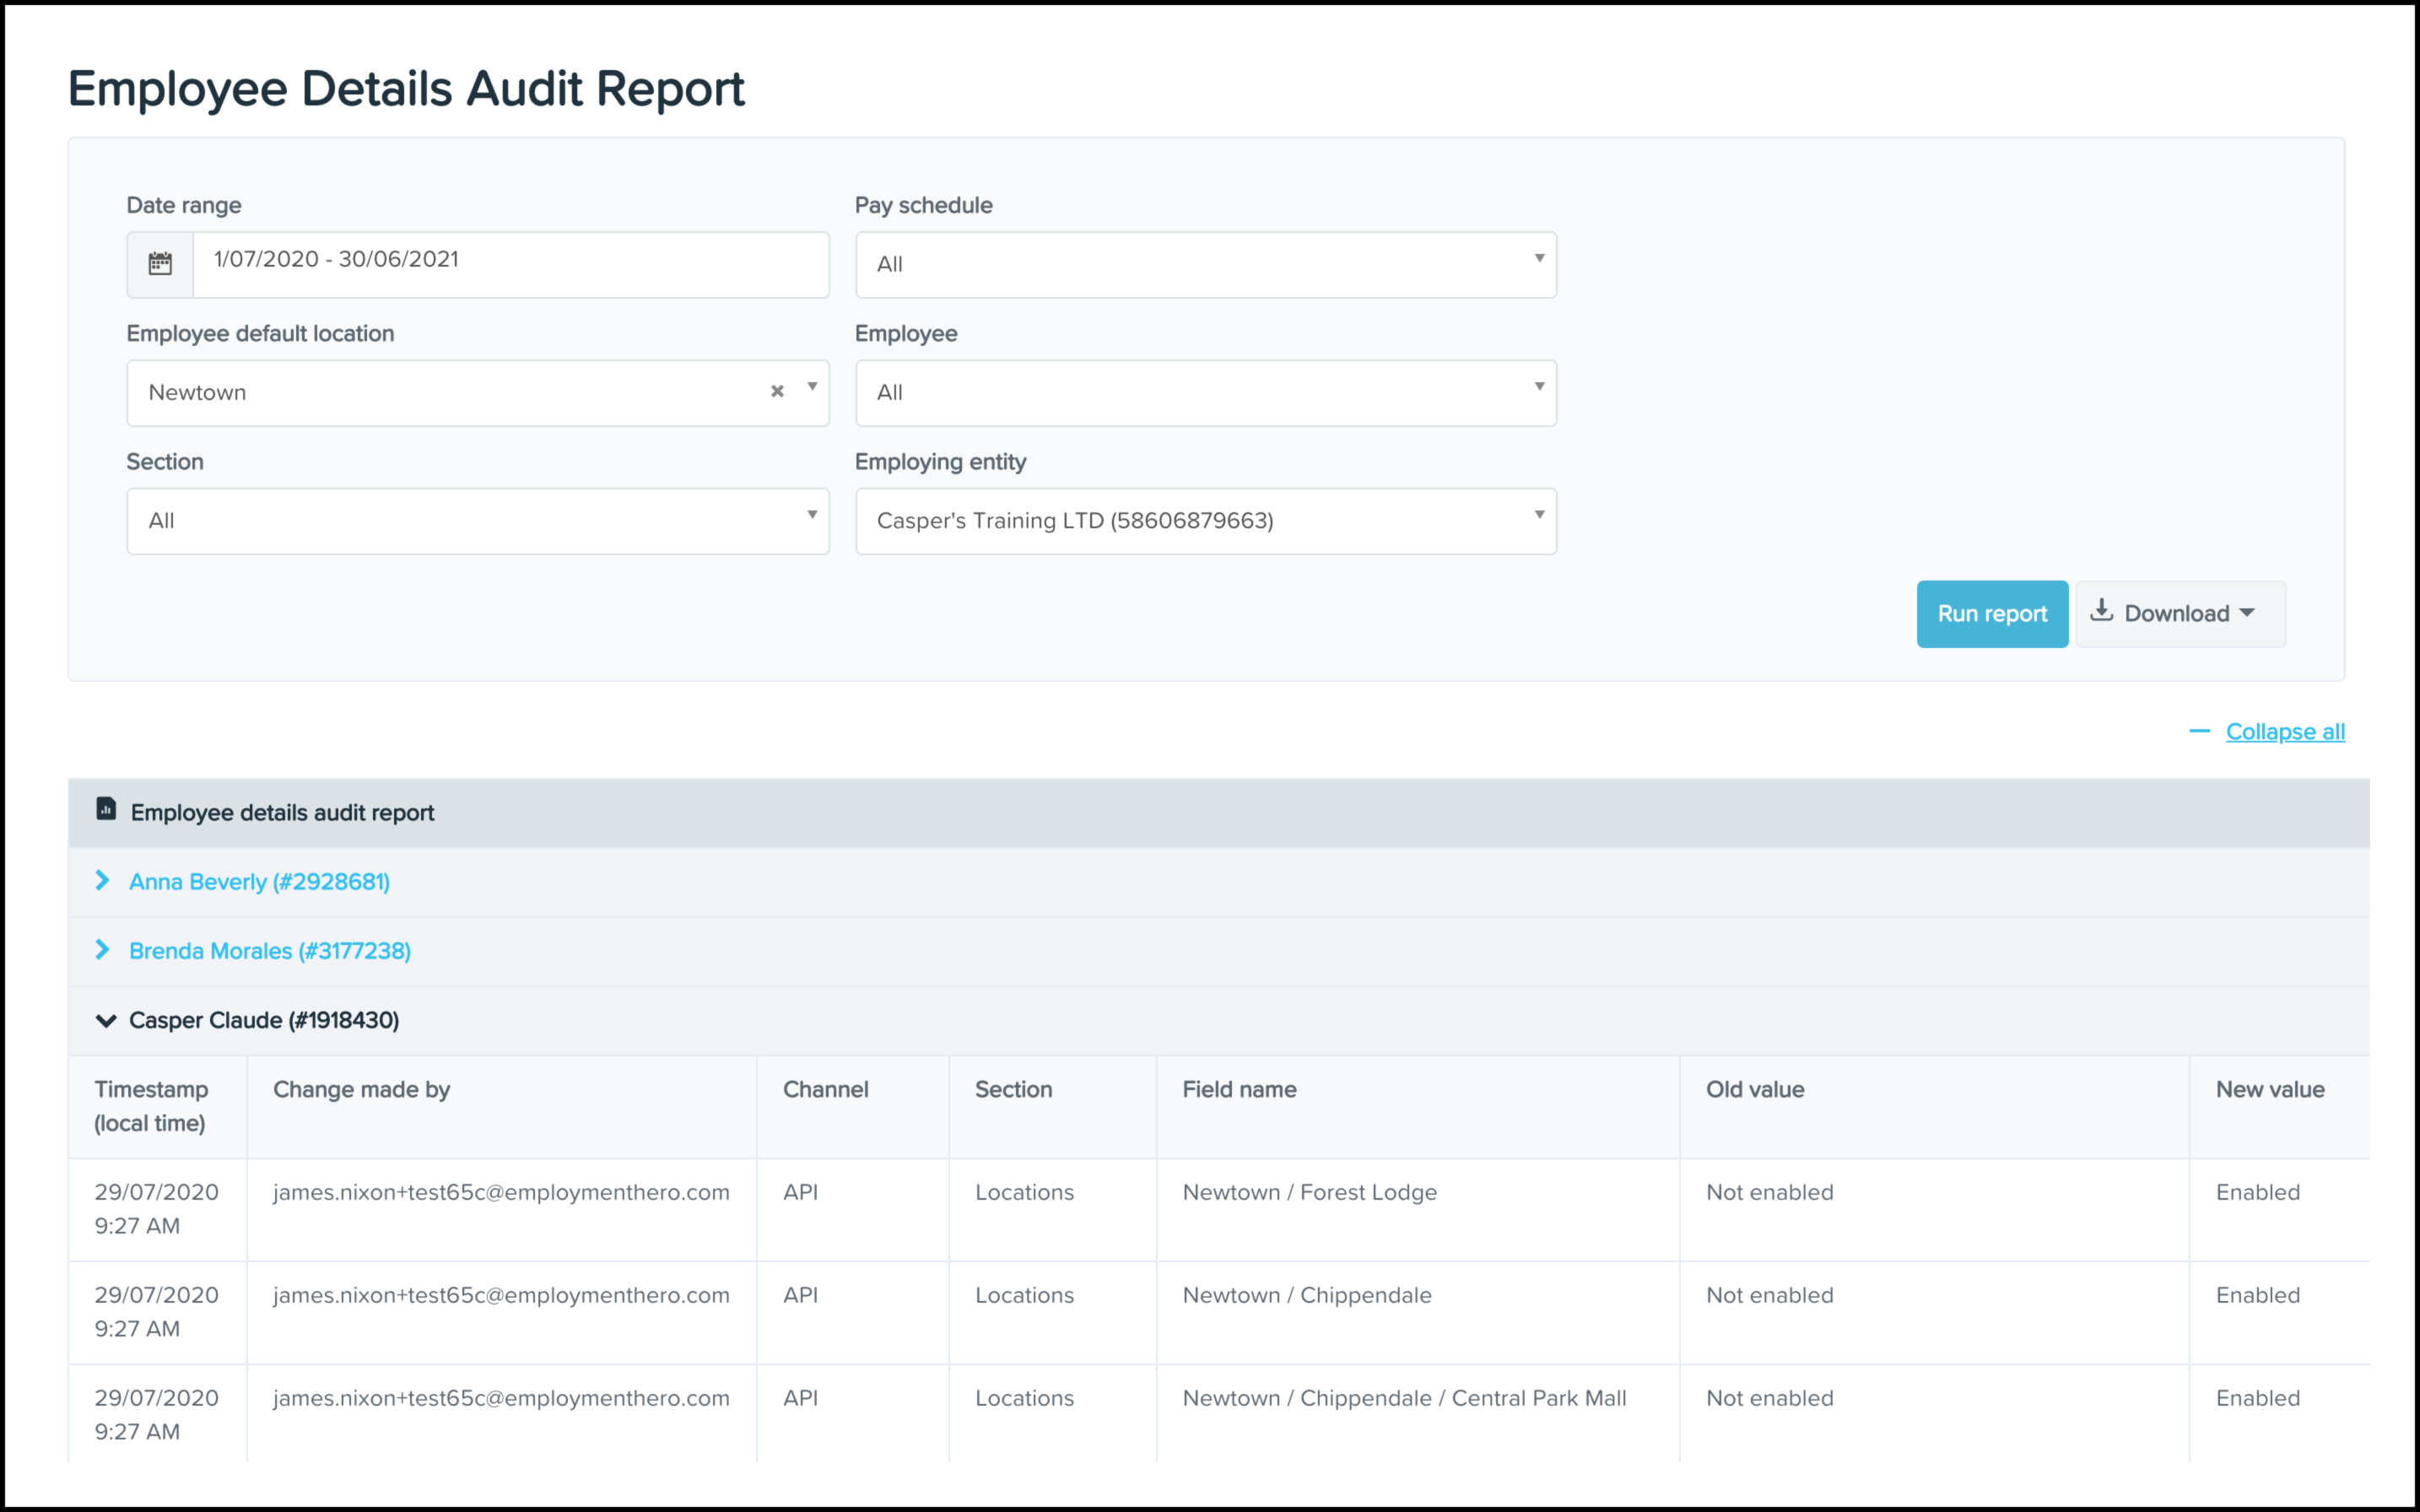Click the minus icon beside Collapse all
Screen dimensions: 2420x1512
pos(2199,731)
